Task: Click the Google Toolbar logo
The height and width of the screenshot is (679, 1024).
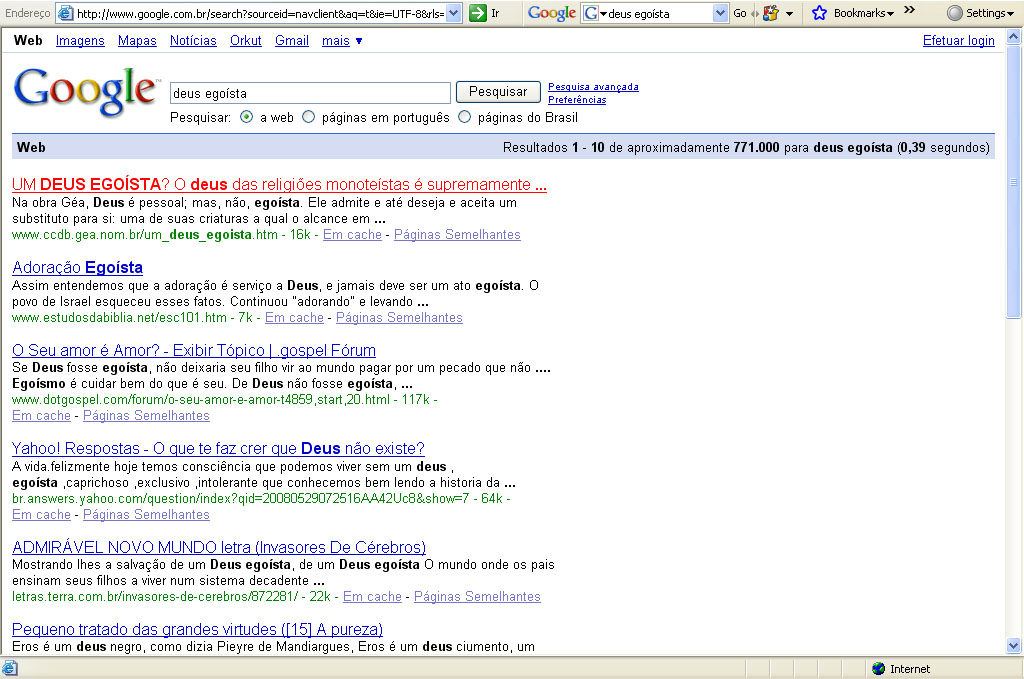Action: point(551,13)
